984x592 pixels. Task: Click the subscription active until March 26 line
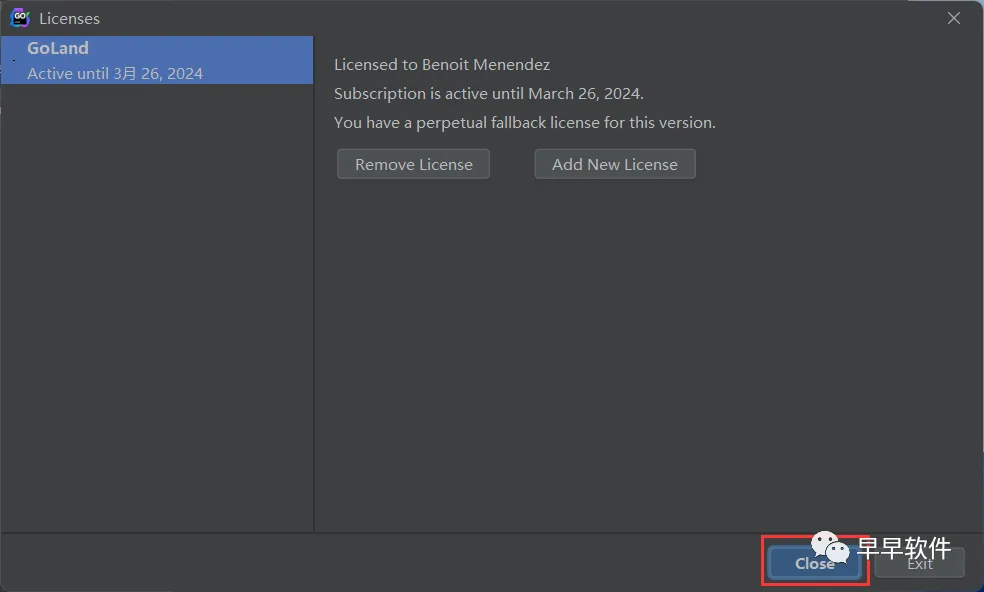coord(488,93)
